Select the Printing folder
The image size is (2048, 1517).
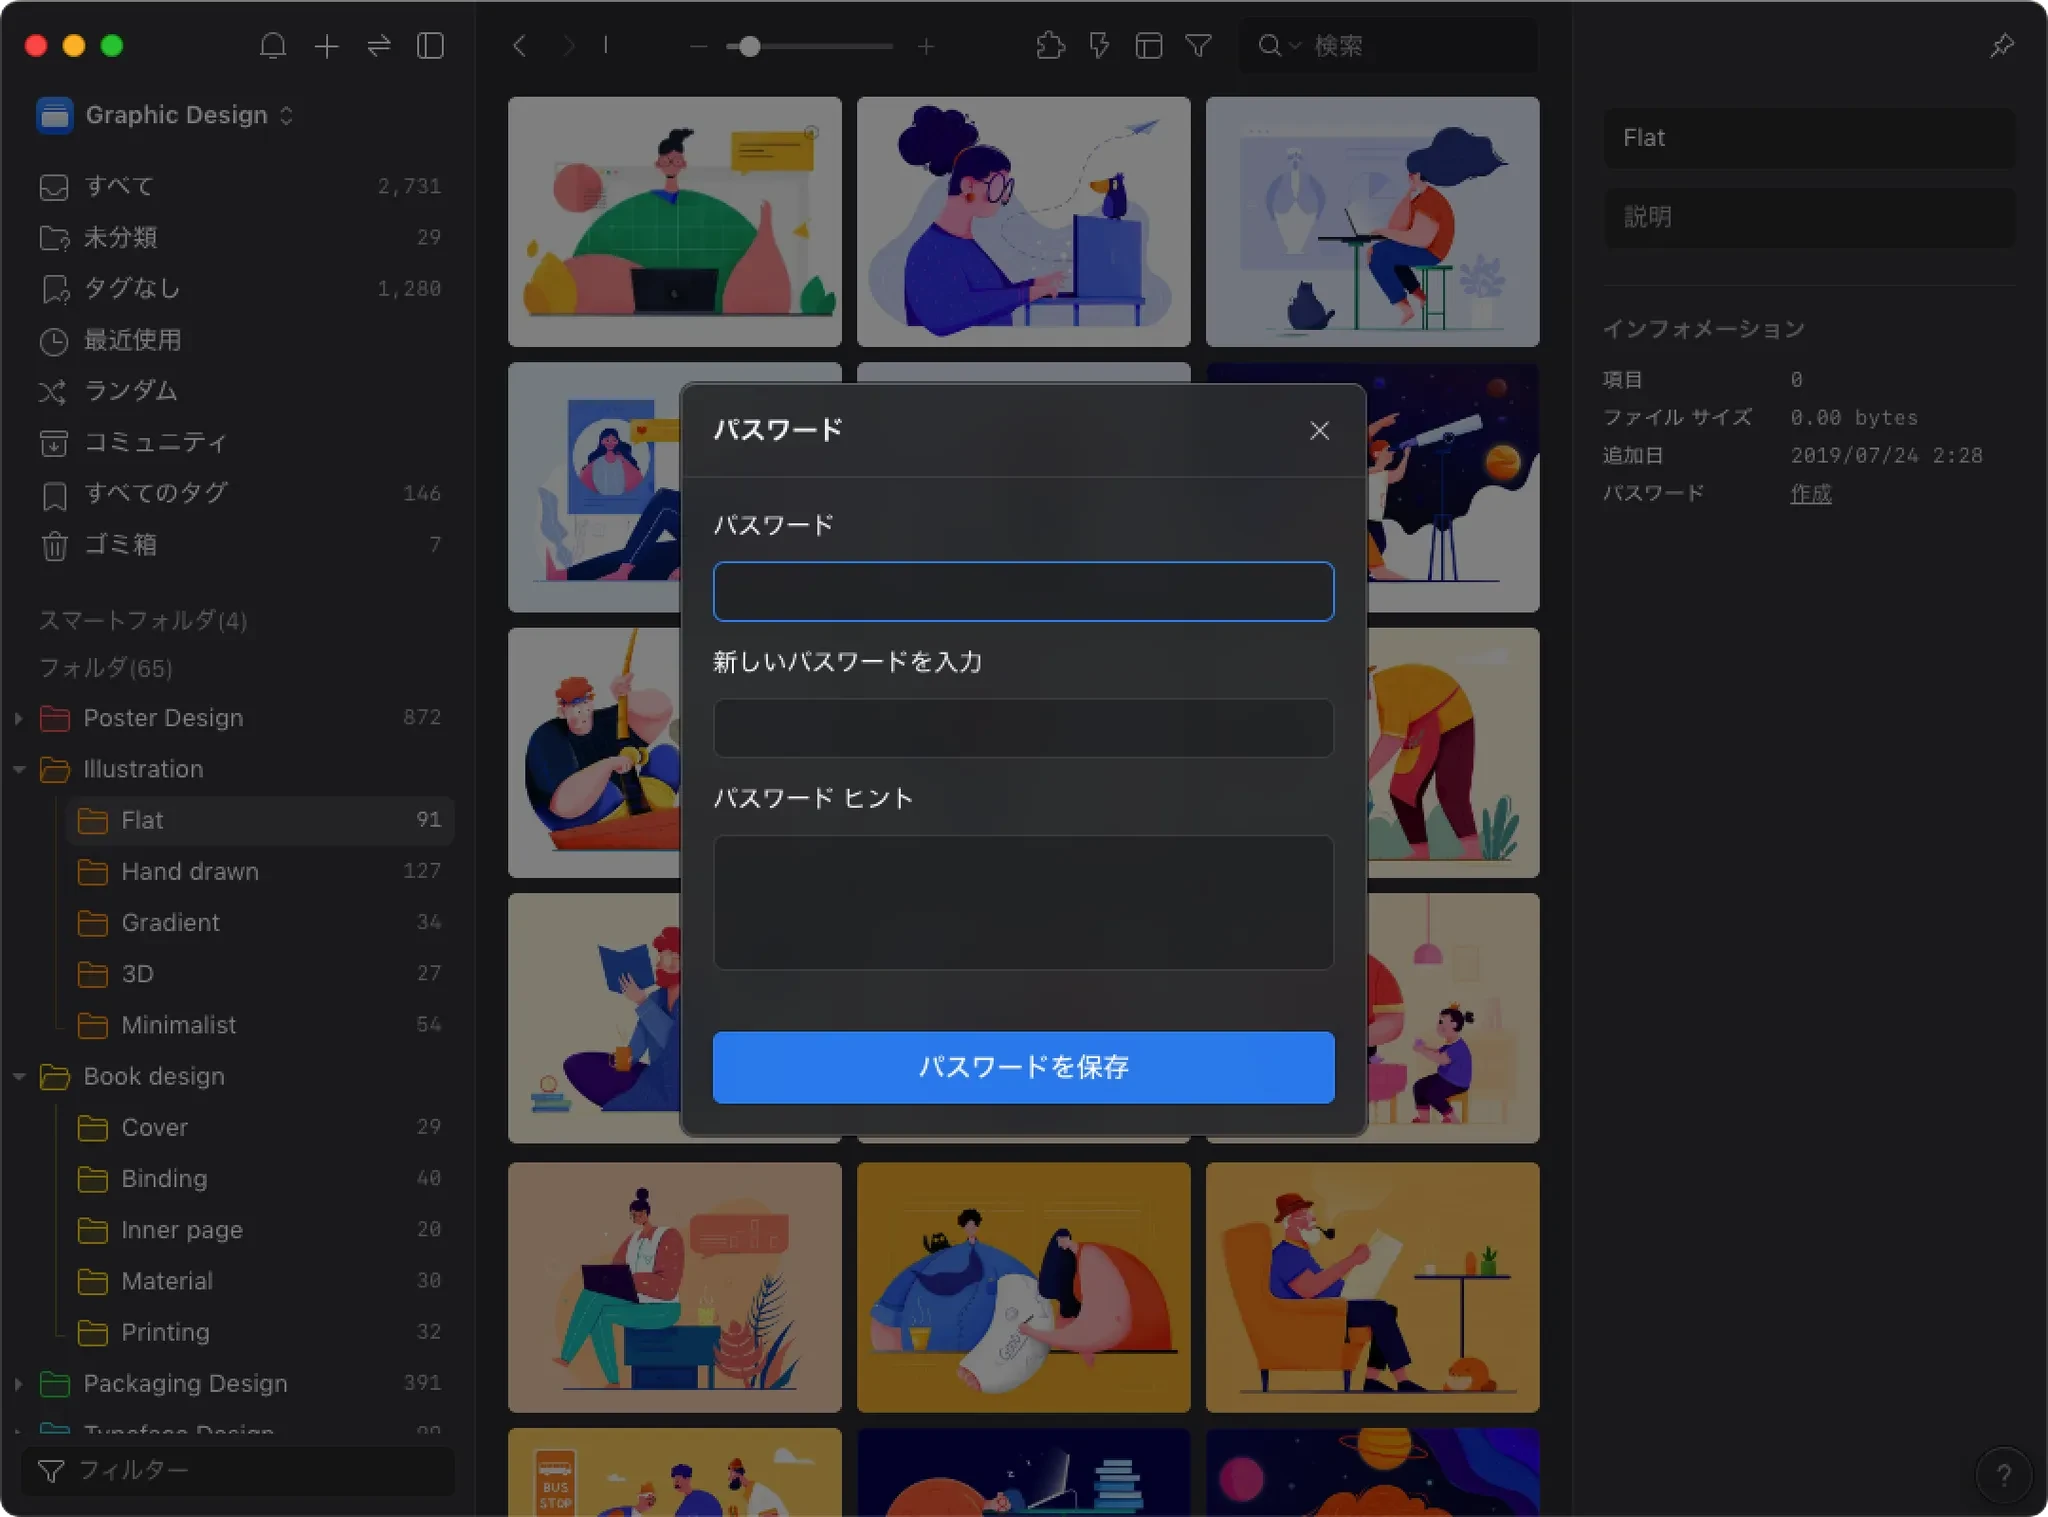point(260,1332)
